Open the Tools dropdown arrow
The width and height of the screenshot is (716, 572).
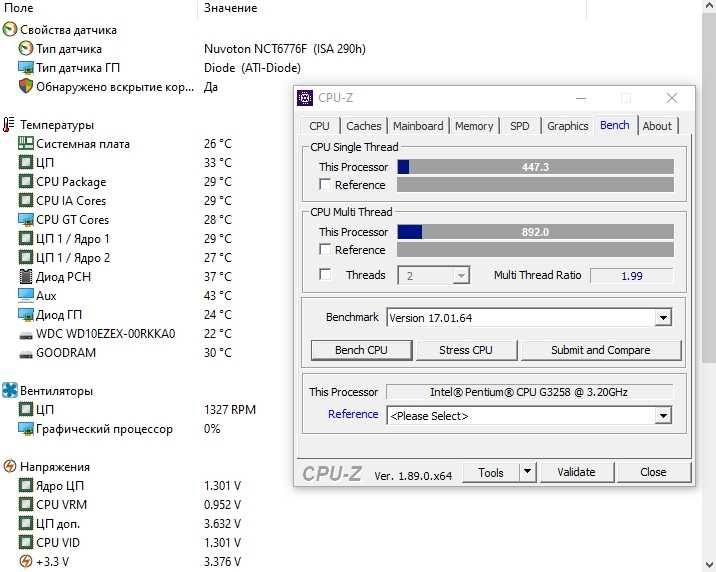pyautogui.click(x=527, y=472)
